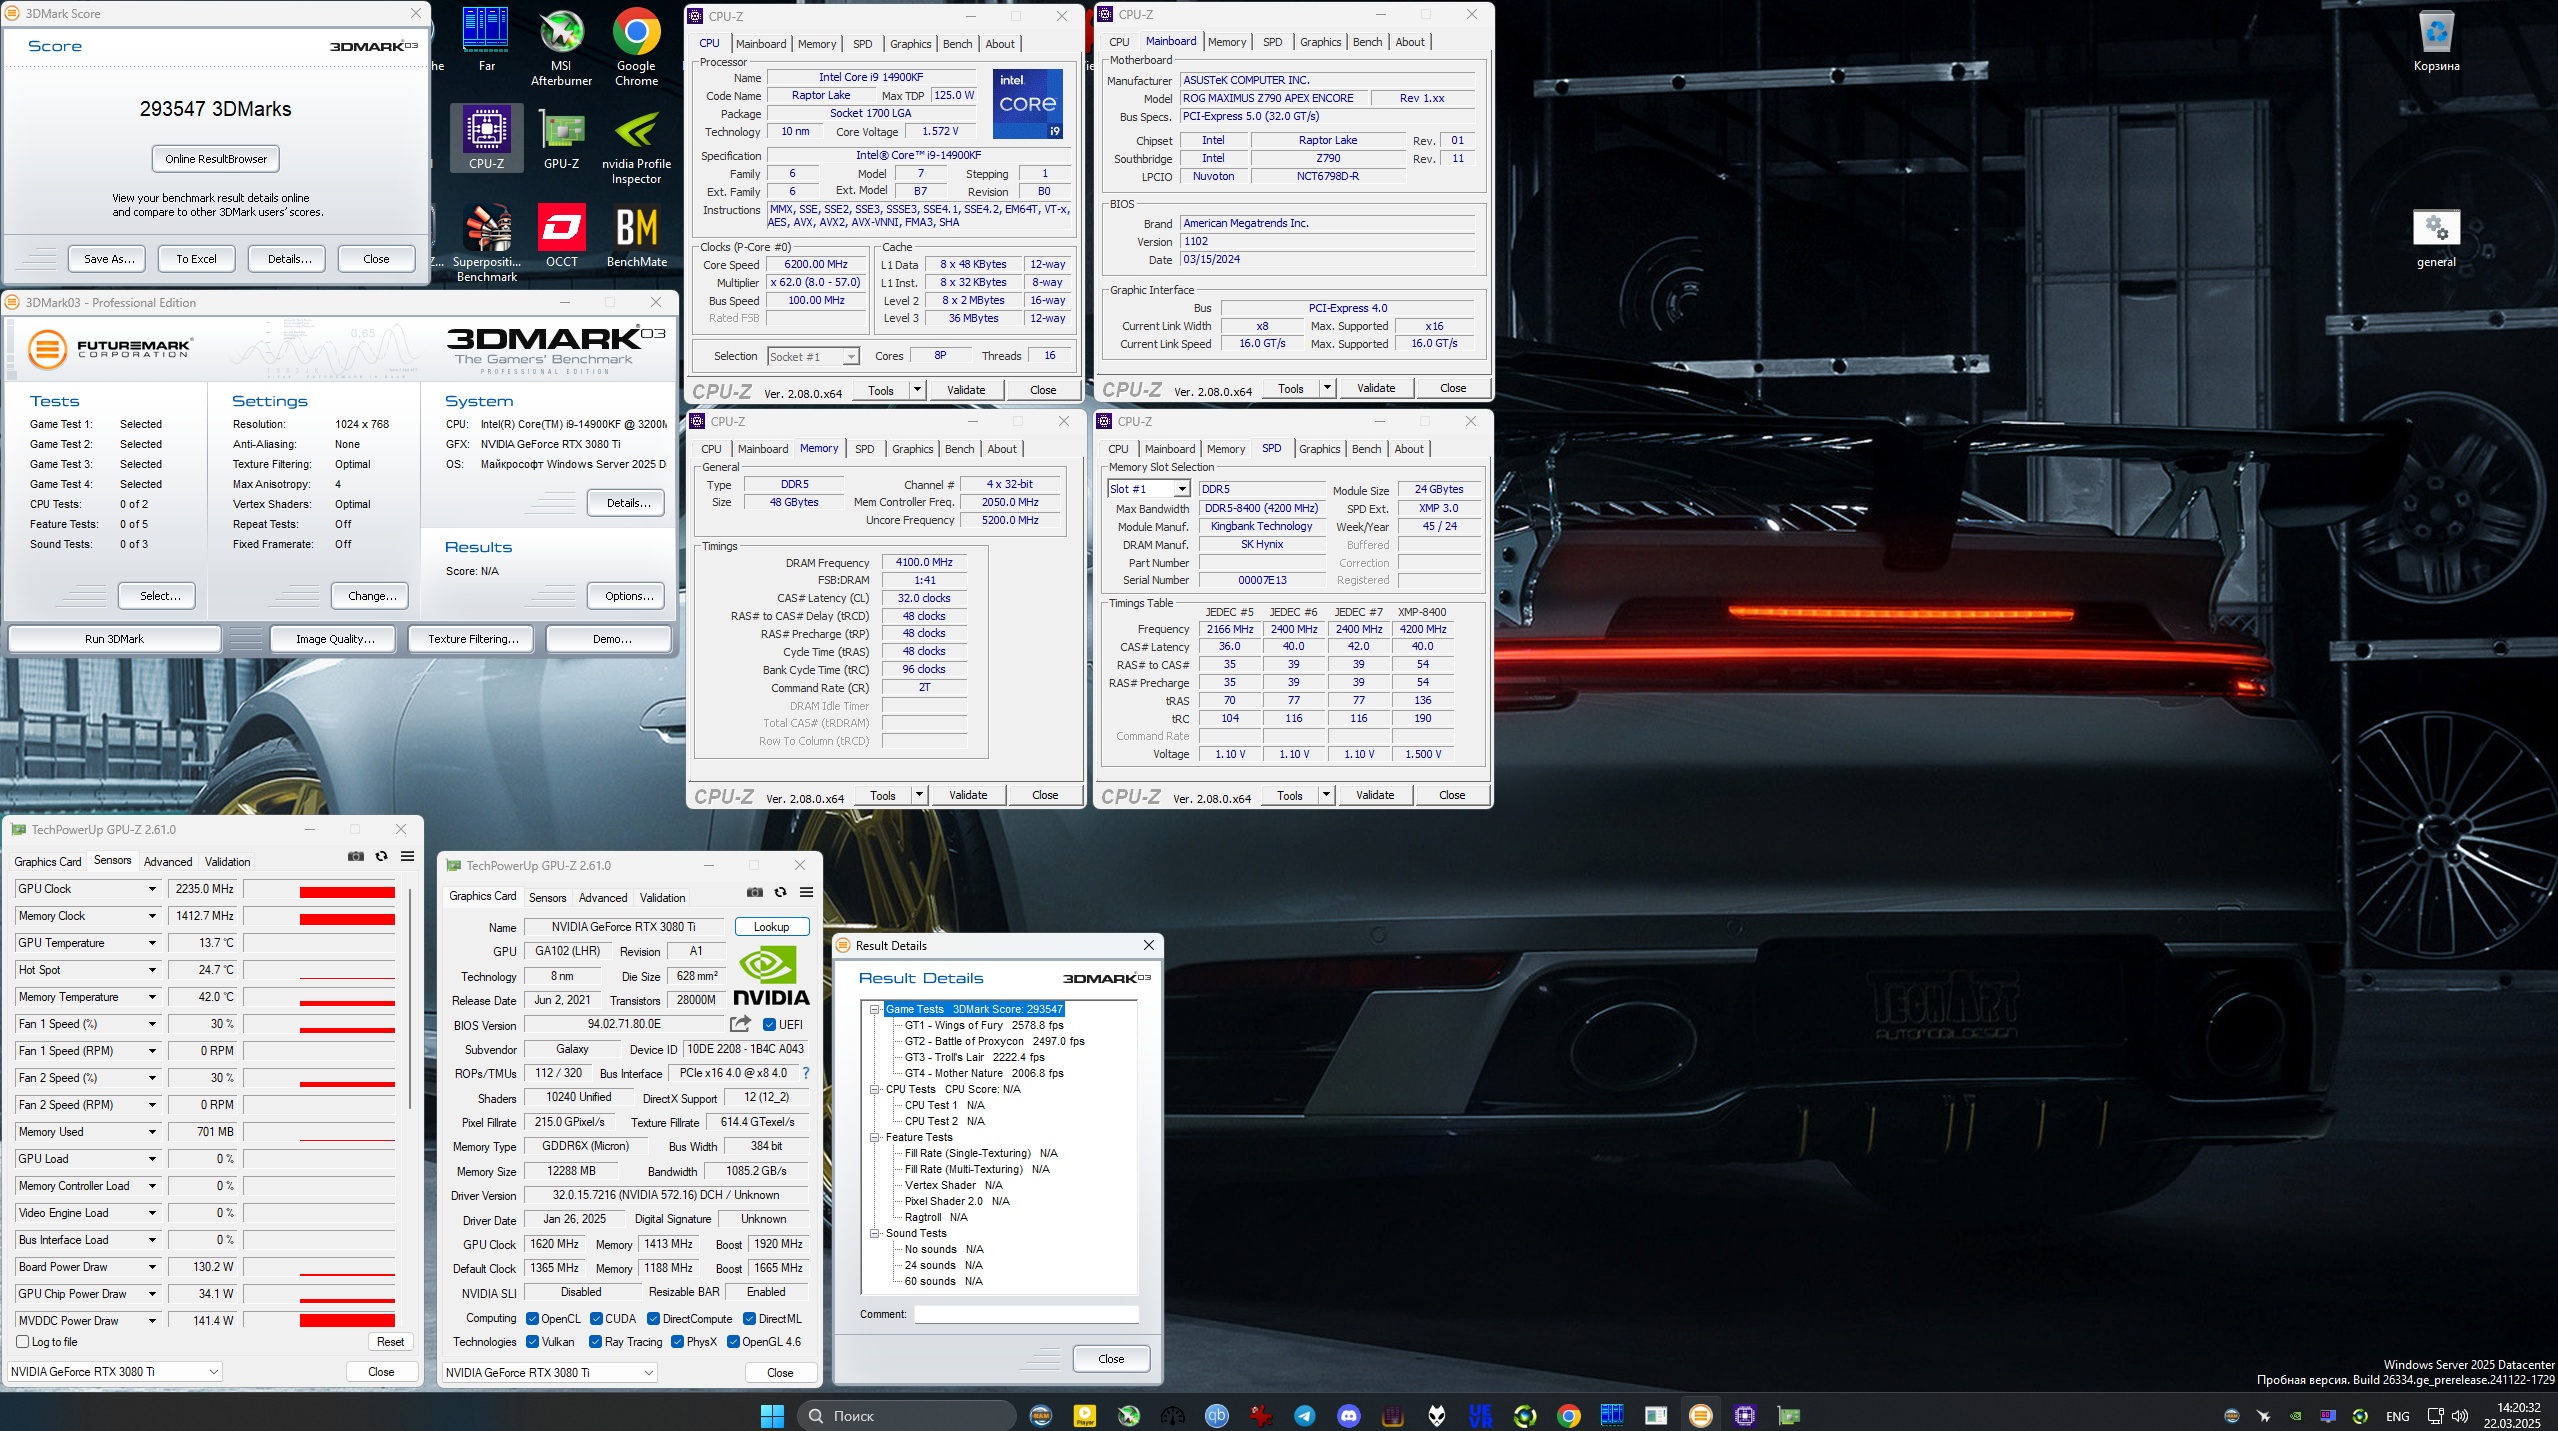
Task: Open Memory Clock sensor dropdown
Action: [152, 916]
